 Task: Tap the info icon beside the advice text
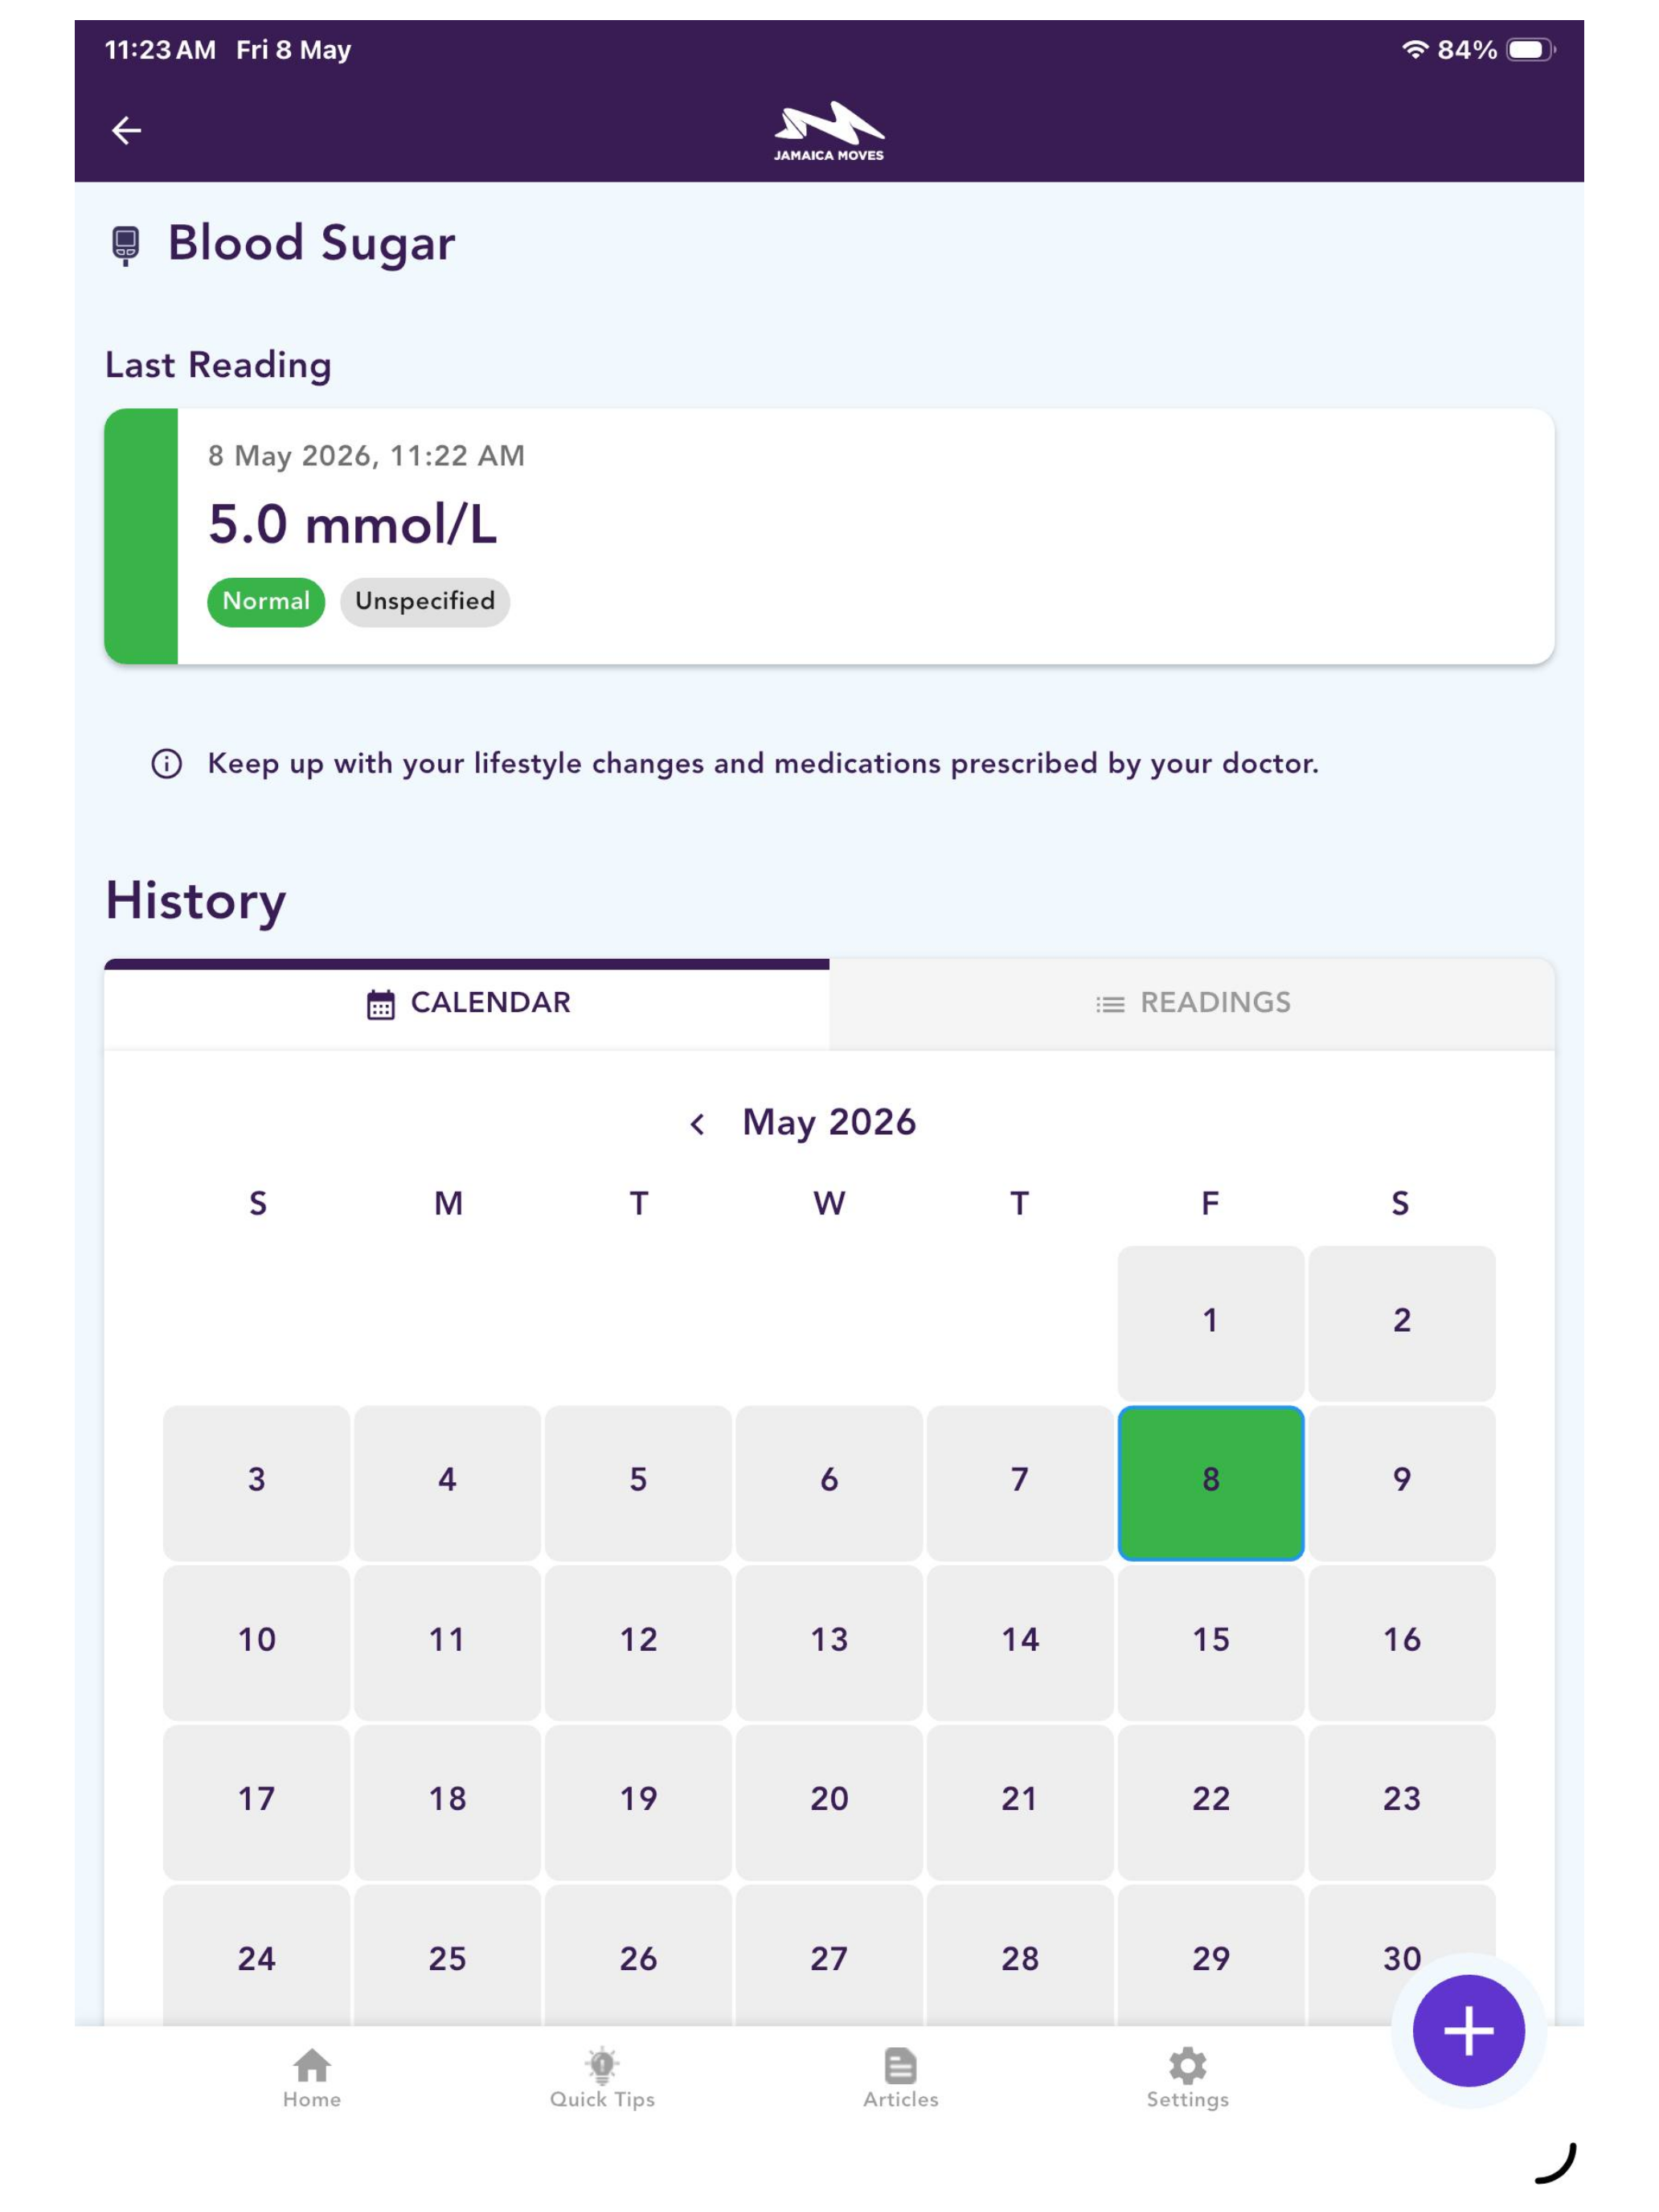(x=166, y=764)
